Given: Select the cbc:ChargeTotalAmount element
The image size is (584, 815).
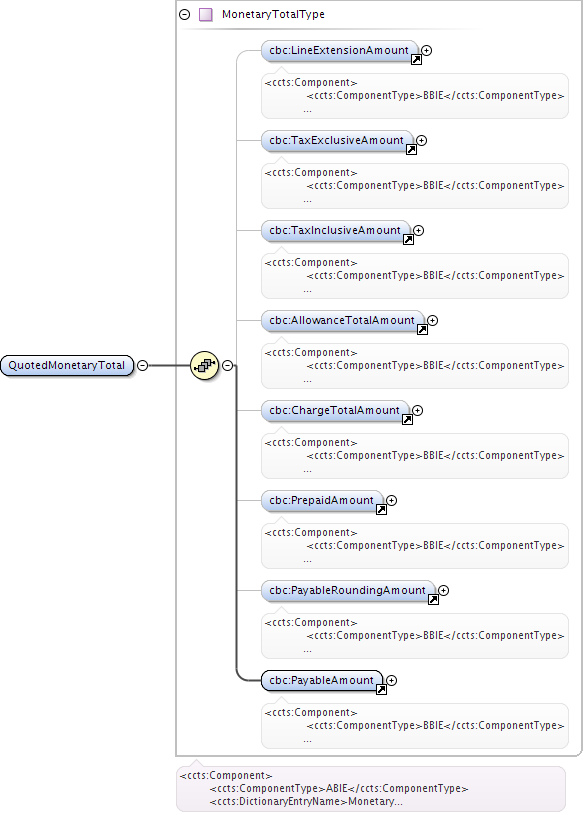Looking at the screenshot, I should click(x=335, y=411).
